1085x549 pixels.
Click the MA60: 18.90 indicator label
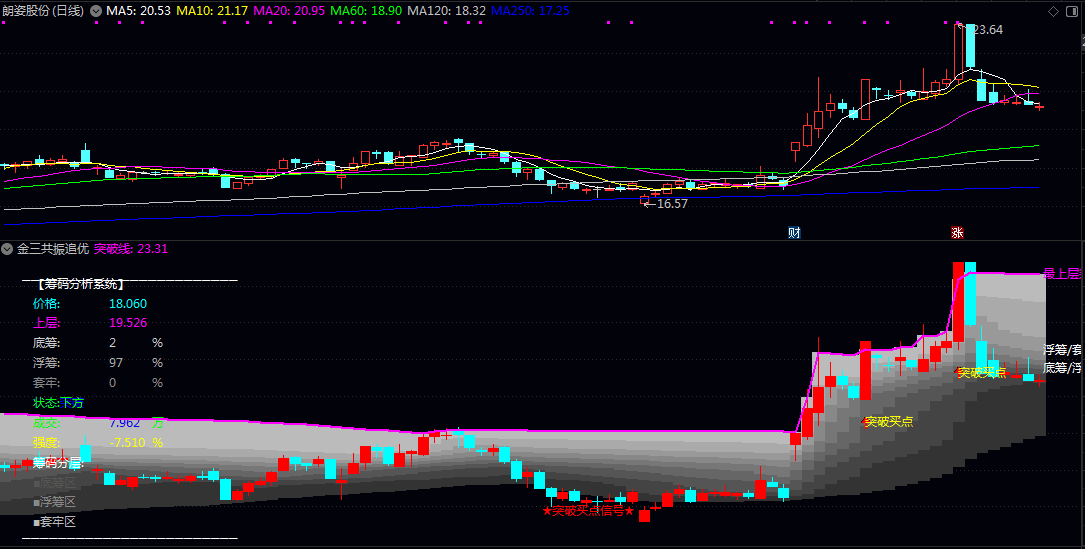365,11
